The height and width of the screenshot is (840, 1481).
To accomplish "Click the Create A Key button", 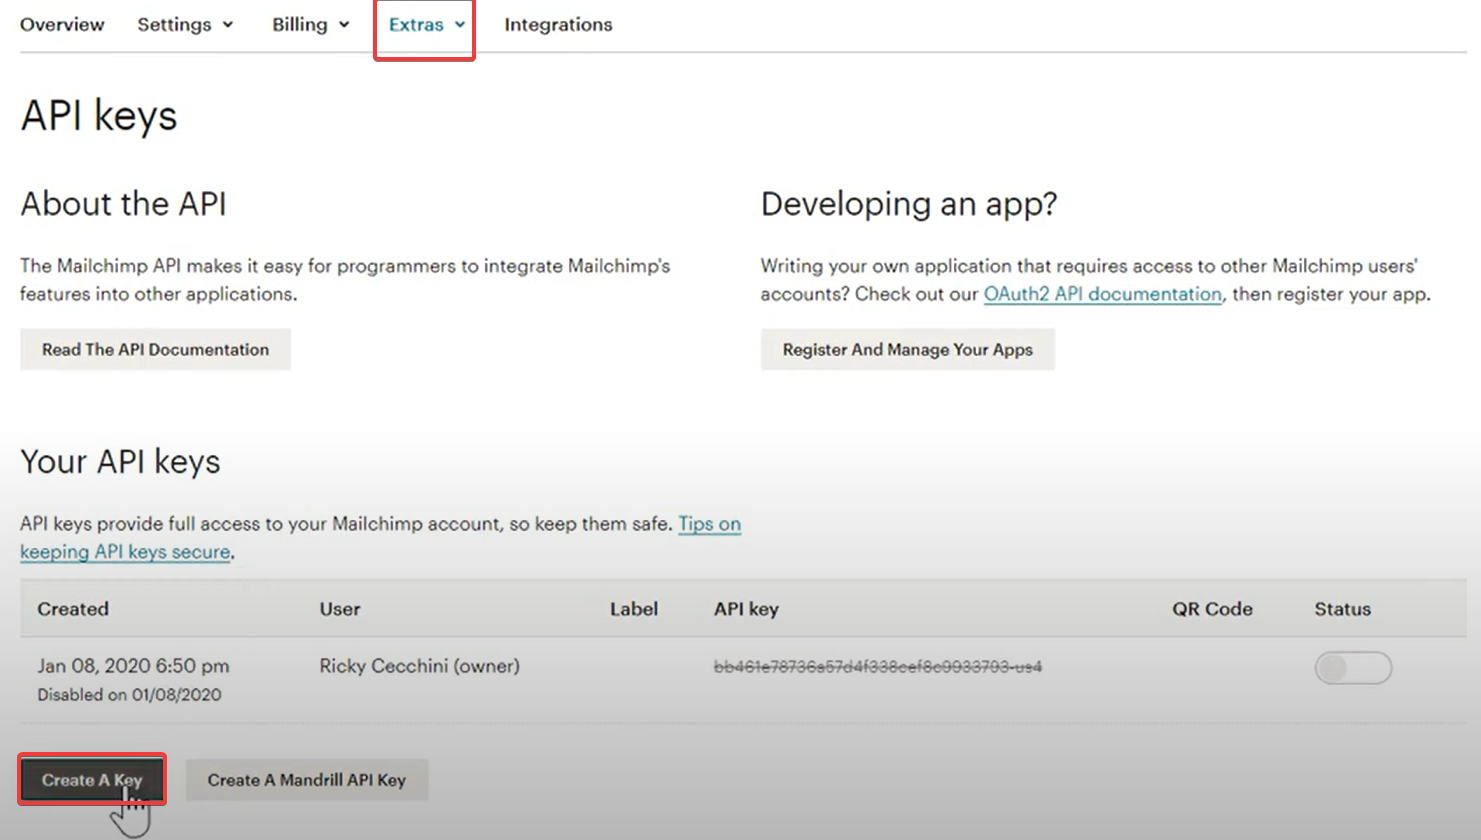I will pos(92,780).
